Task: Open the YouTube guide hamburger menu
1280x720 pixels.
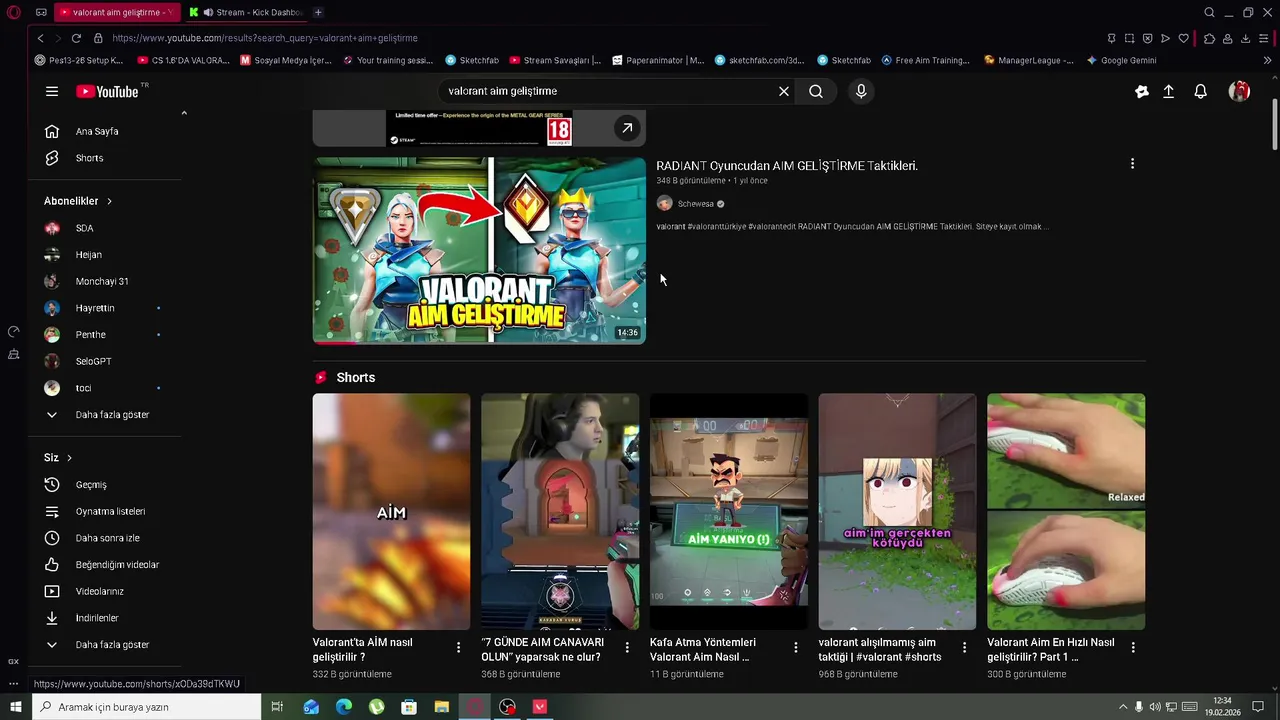Action: 52,91
